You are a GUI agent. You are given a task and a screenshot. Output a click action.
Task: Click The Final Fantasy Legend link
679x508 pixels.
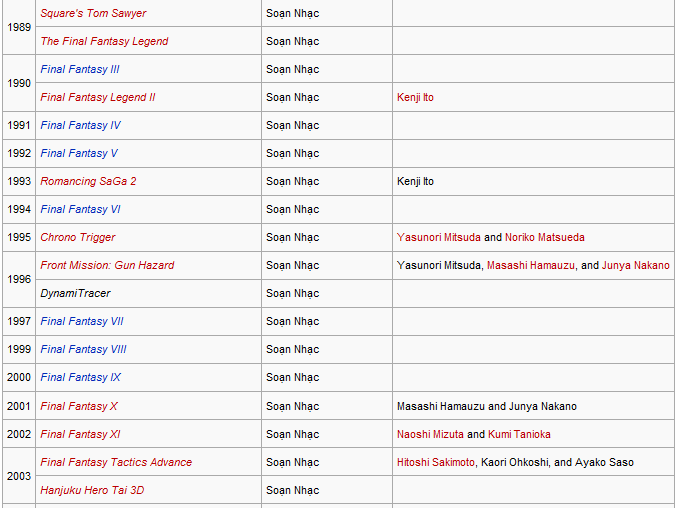click(x=104, y=41)
